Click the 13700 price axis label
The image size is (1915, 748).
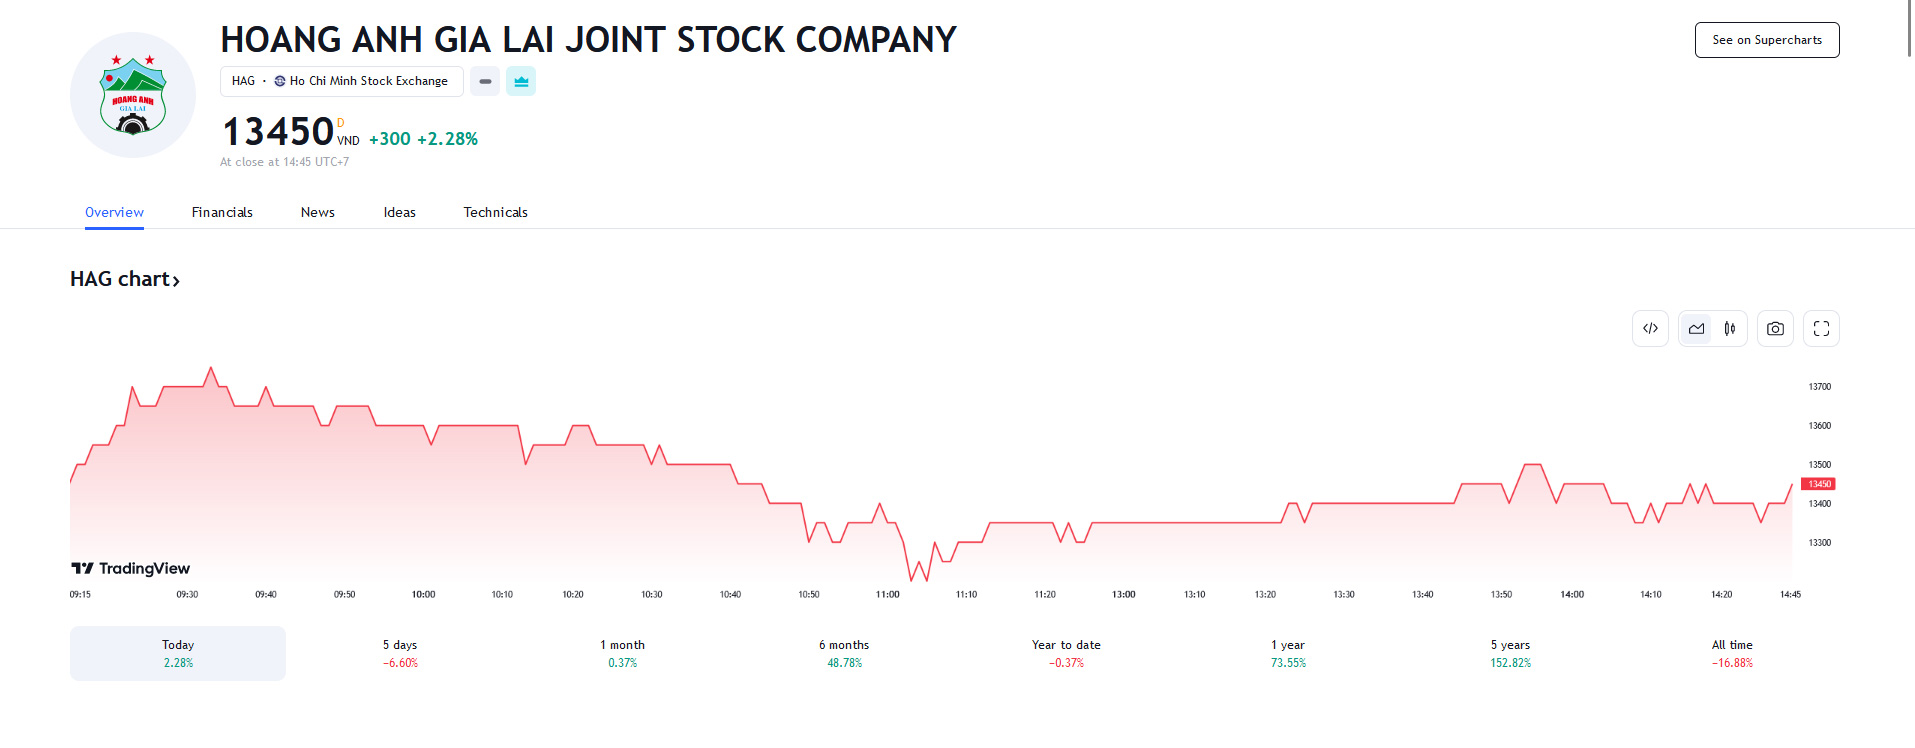pos(1819,386)
